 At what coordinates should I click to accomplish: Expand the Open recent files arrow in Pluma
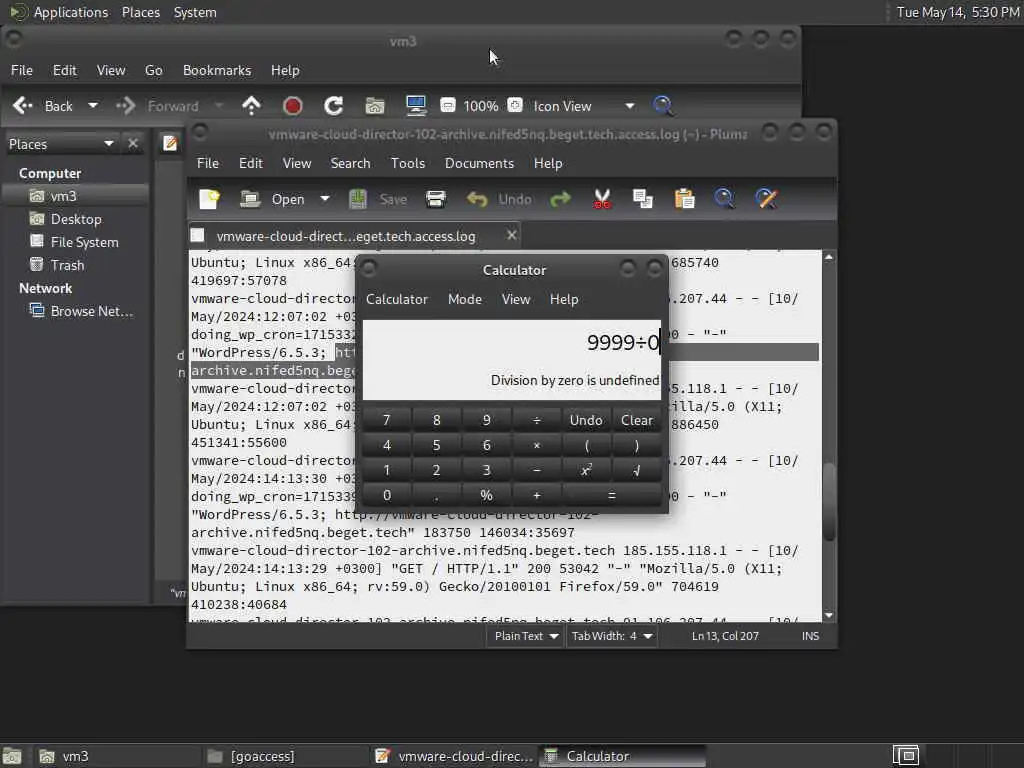(x=325, y=199)
